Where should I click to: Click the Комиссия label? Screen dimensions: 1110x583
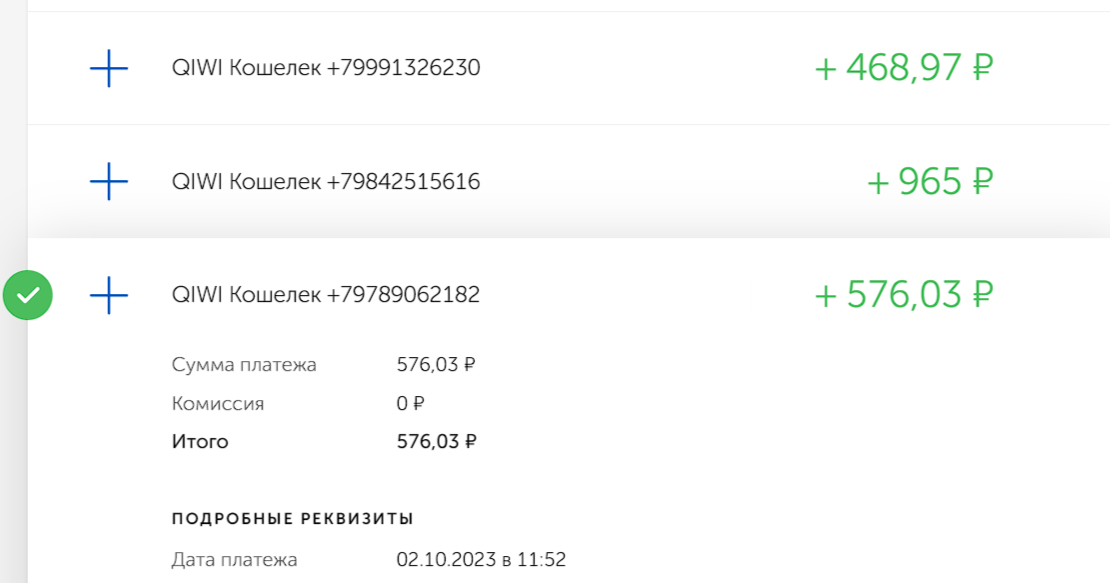coord(217,404)
